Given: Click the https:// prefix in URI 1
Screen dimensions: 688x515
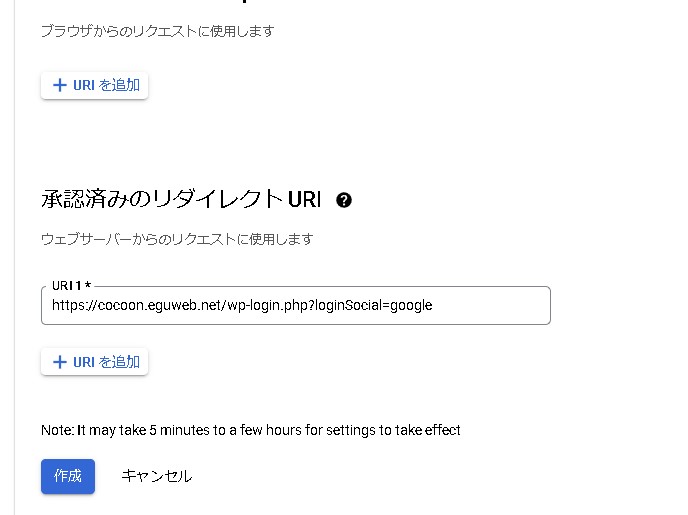Looking at the screenshot, I should pyautogui.click(x=71, y=306).
